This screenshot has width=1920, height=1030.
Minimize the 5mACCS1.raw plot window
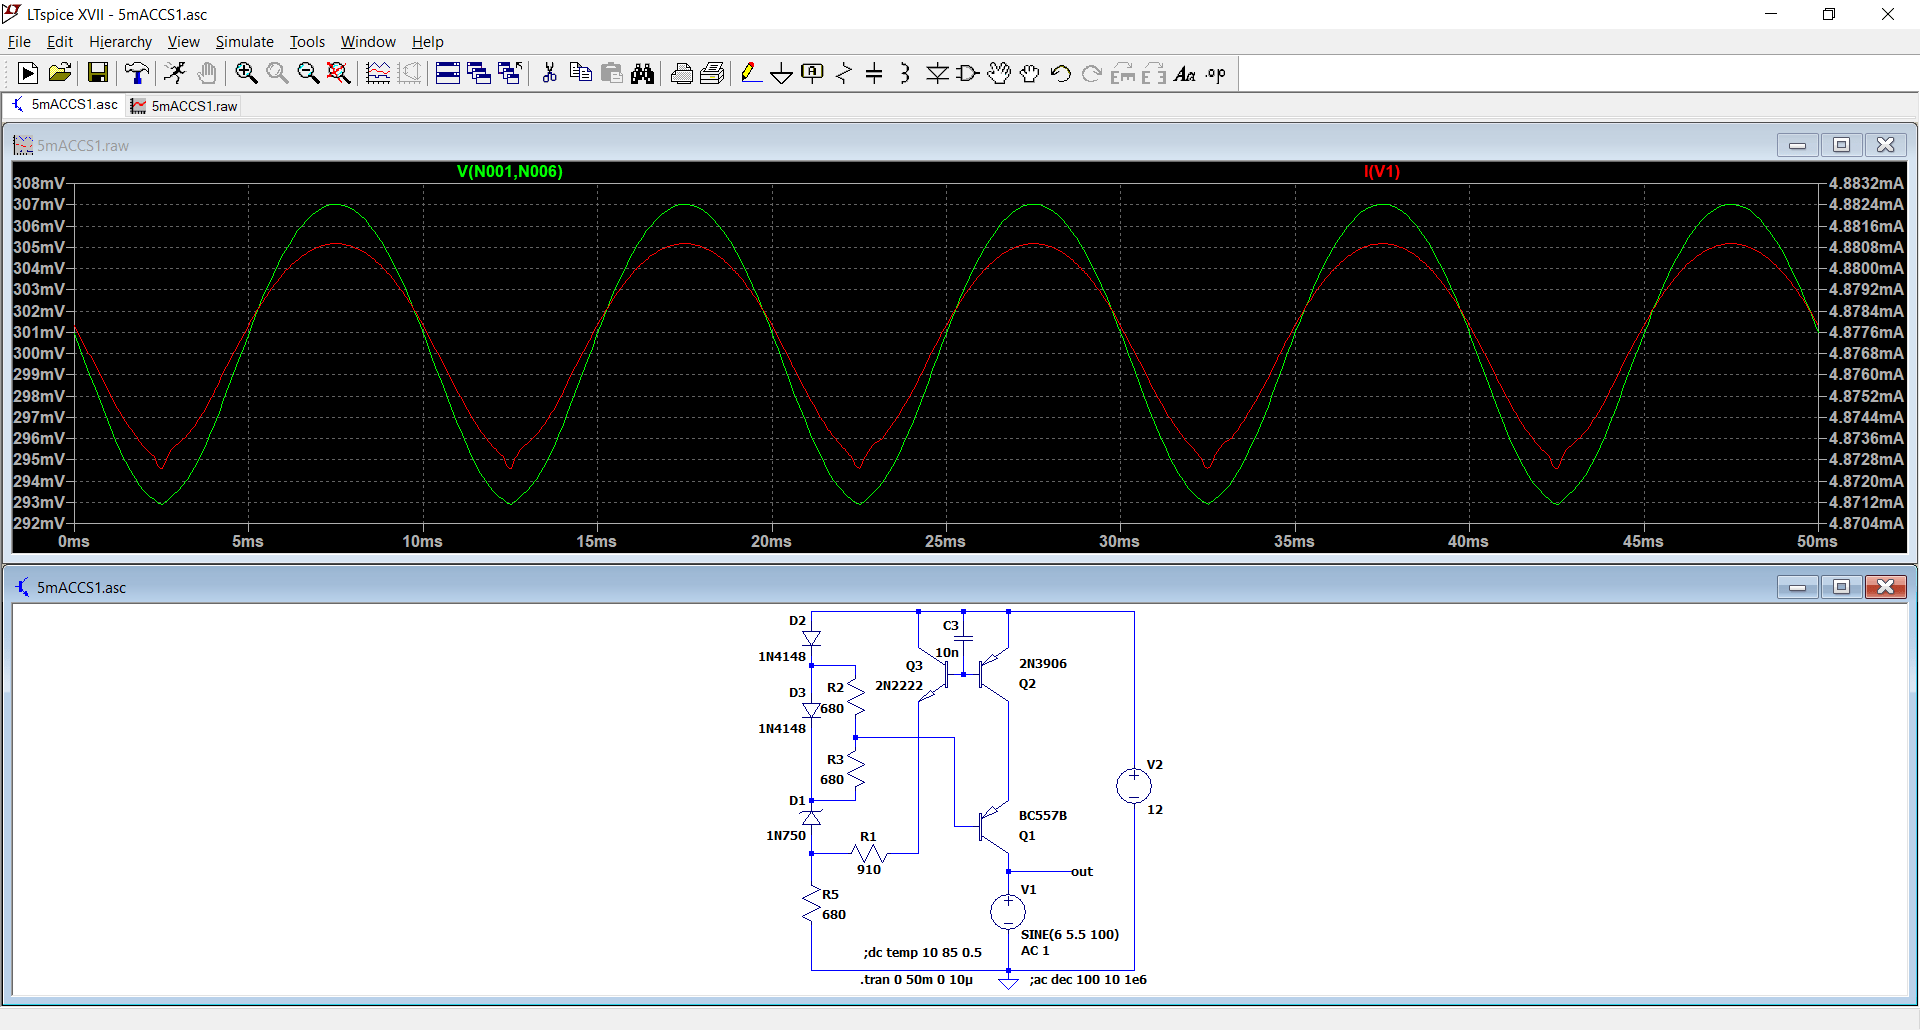pyautogui.click(x=1797, y=145)
